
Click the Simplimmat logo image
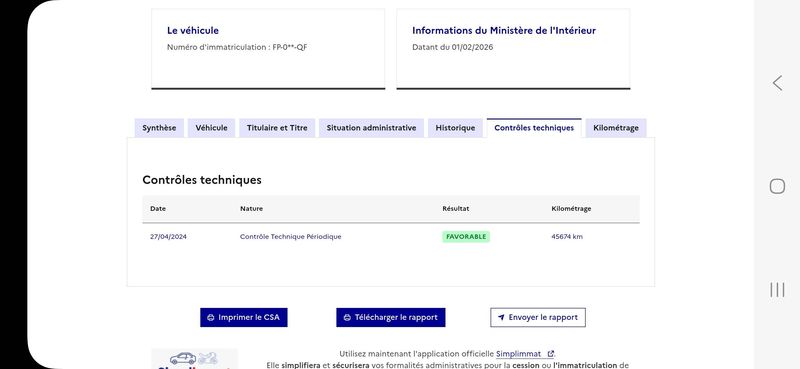click(x=194, y=359)
